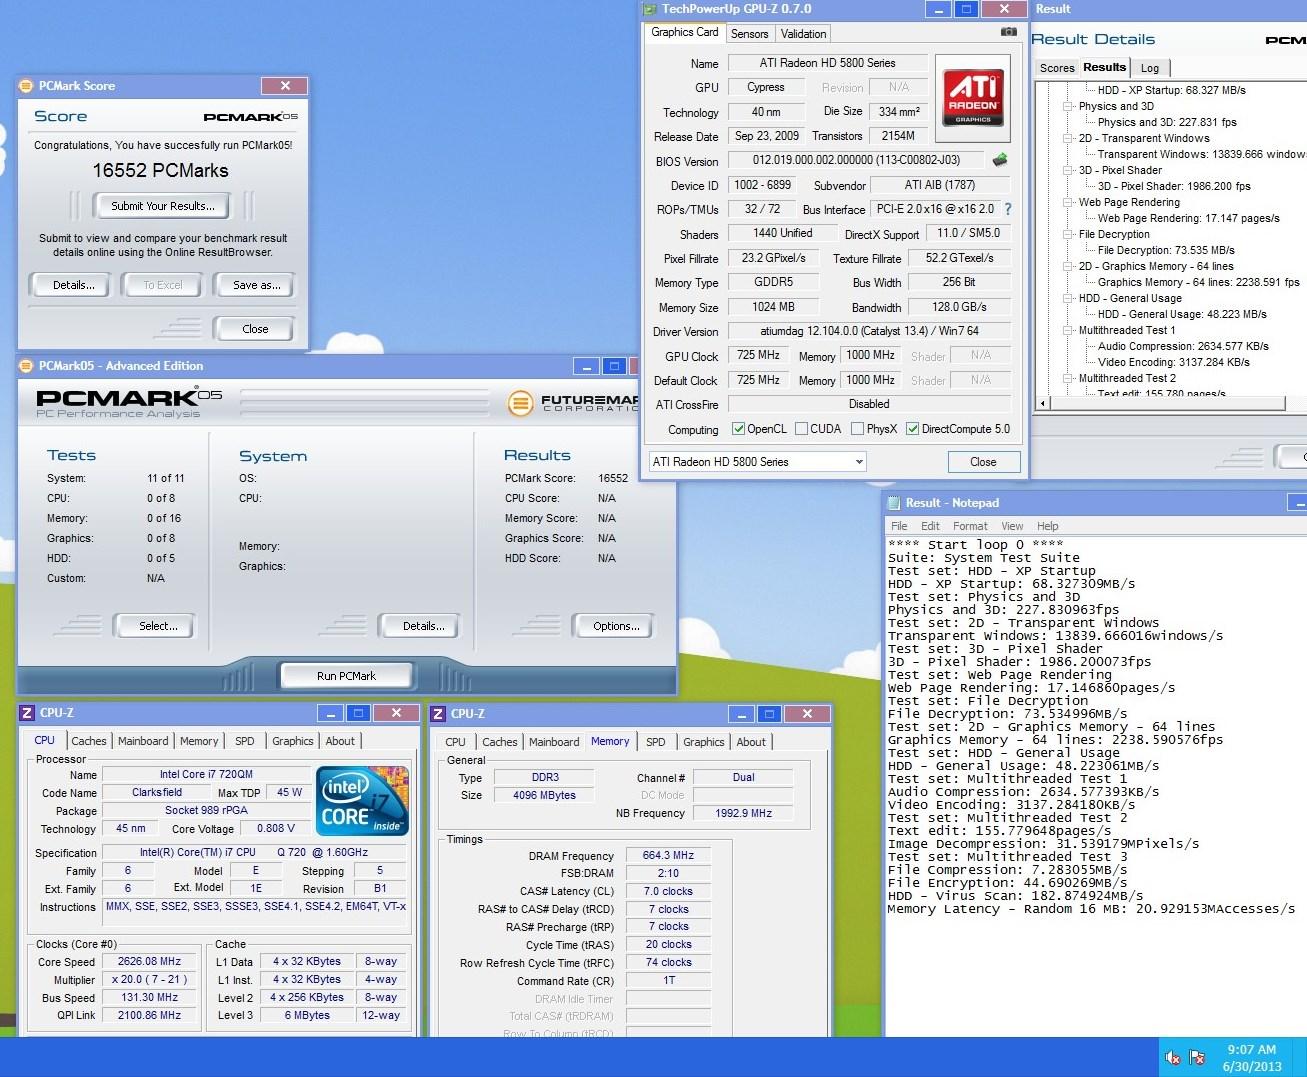Image resolution: width=1307 pixels, height=1077 pixels.
Task: Open the Mainboard tab in left CPU-Z window
Action: click(143, 741)
